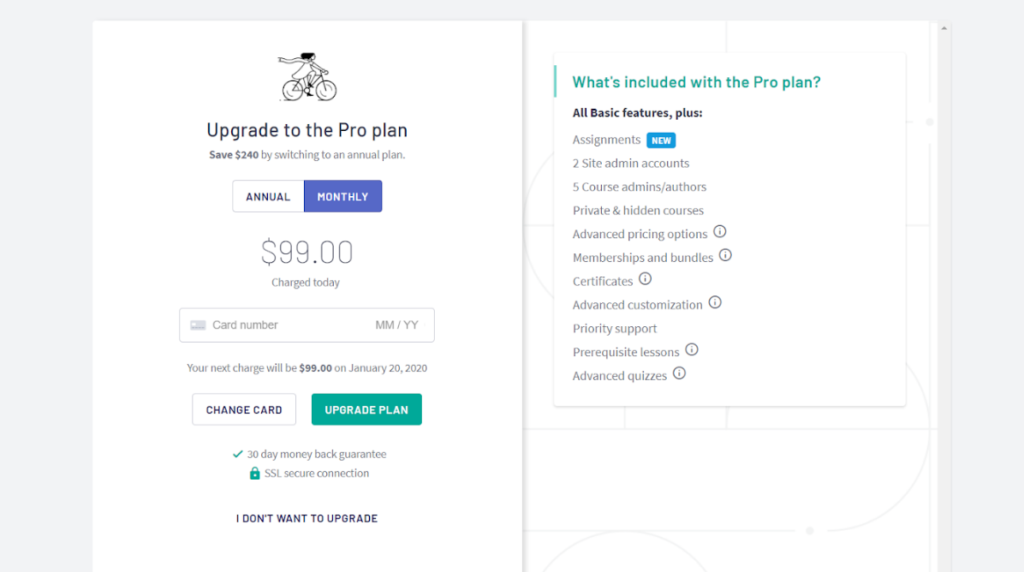
Task: Click "I don't want to upgrade" link
Action: tap(307, 518)
